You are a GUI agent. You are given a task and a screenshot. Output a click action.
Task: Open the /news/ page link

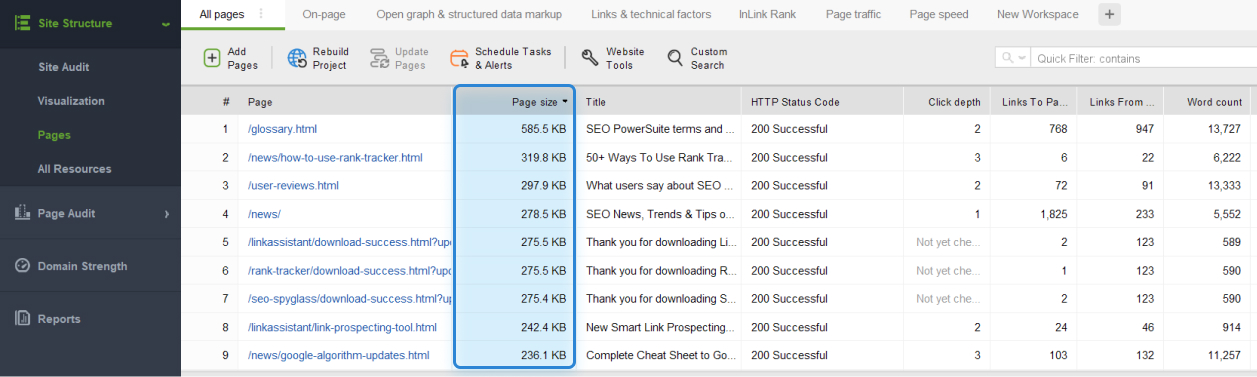coord(264,214)
